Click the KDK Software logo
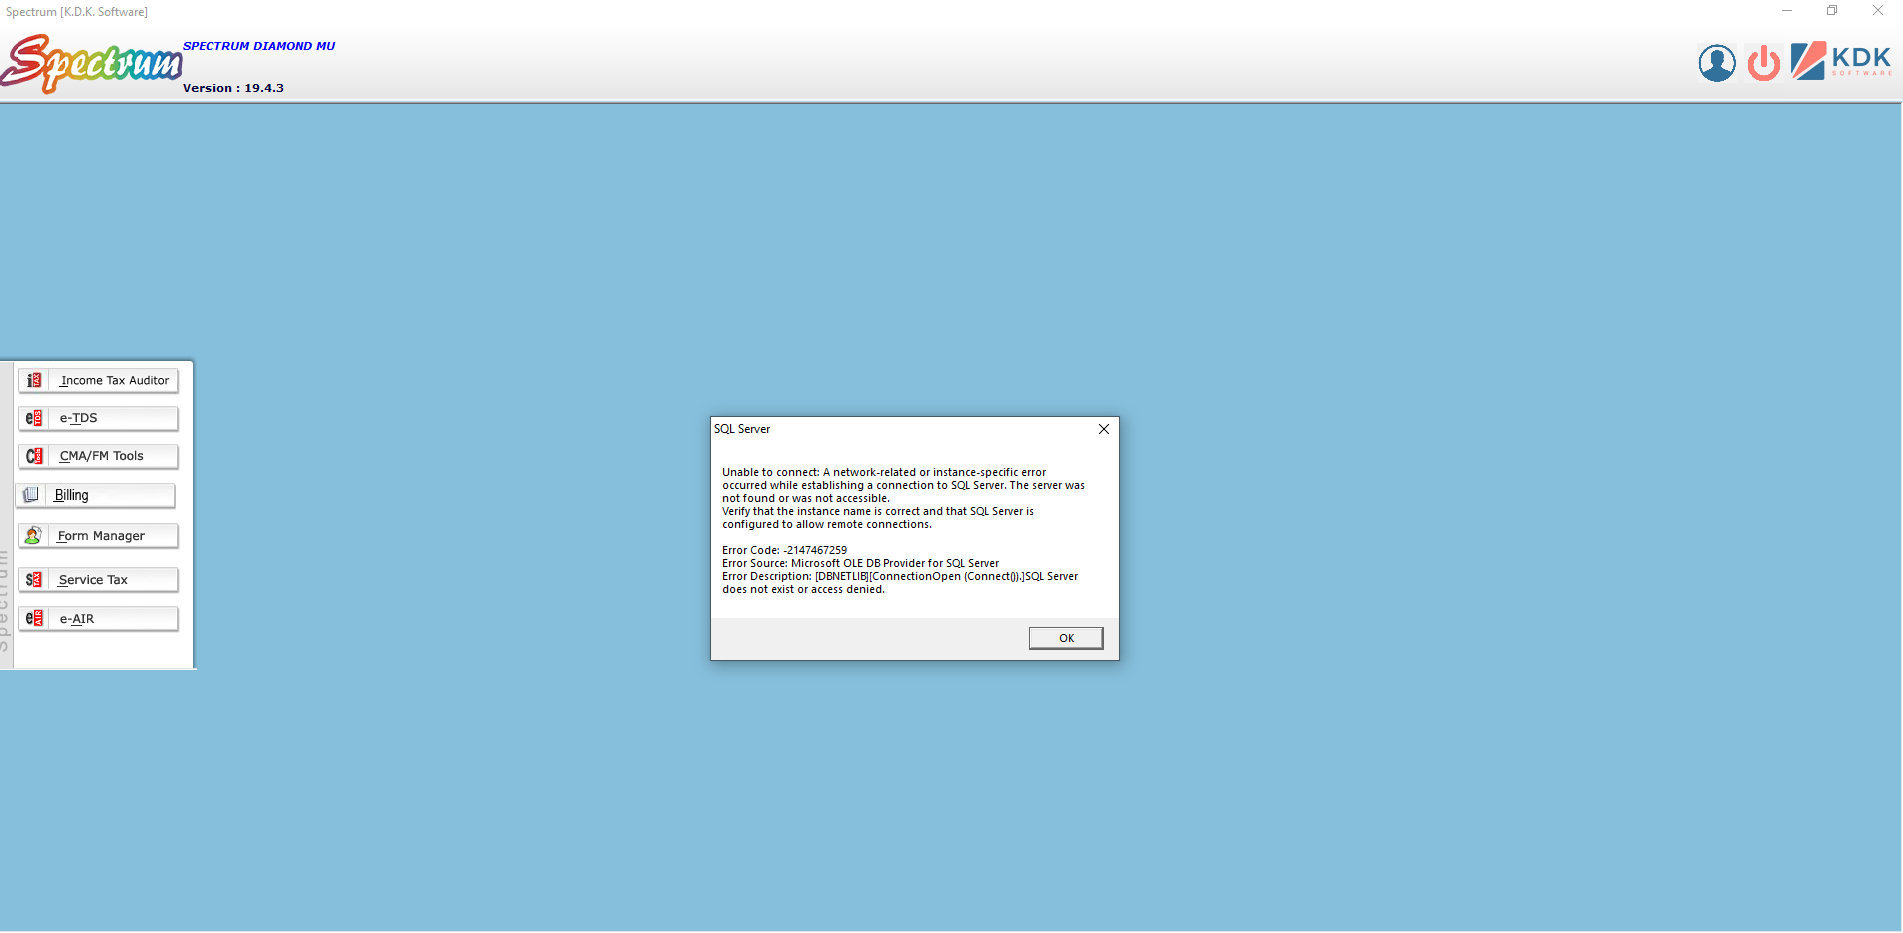 (1842, 61)
